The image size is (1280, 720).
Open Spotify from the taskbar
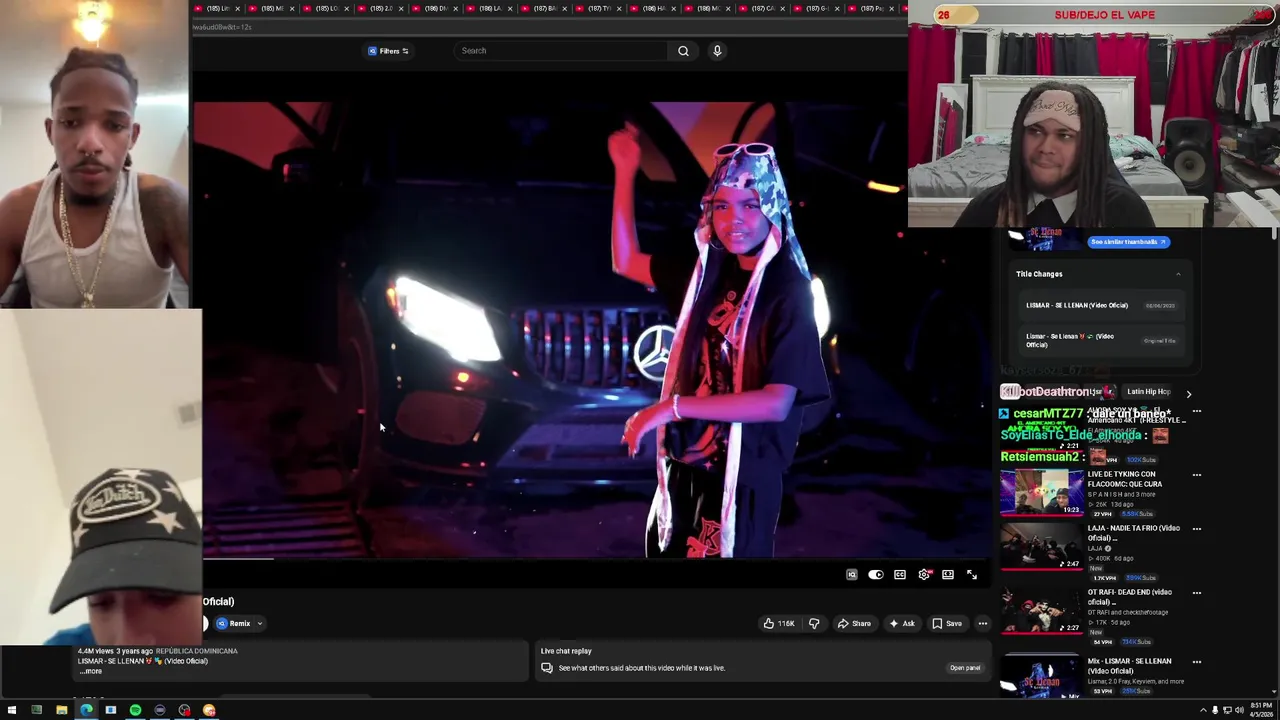click(135, 710)
